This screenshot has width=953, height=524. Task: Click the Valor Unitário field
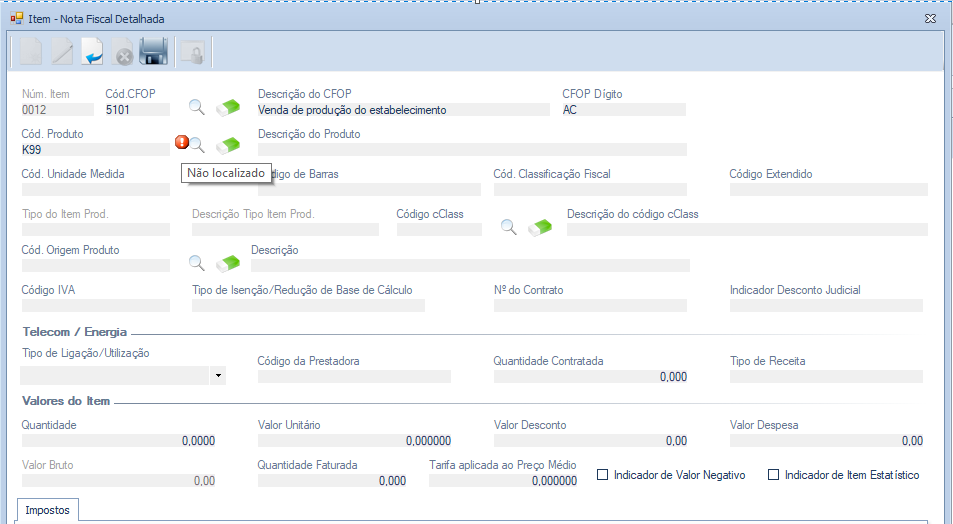pos(354,441)
